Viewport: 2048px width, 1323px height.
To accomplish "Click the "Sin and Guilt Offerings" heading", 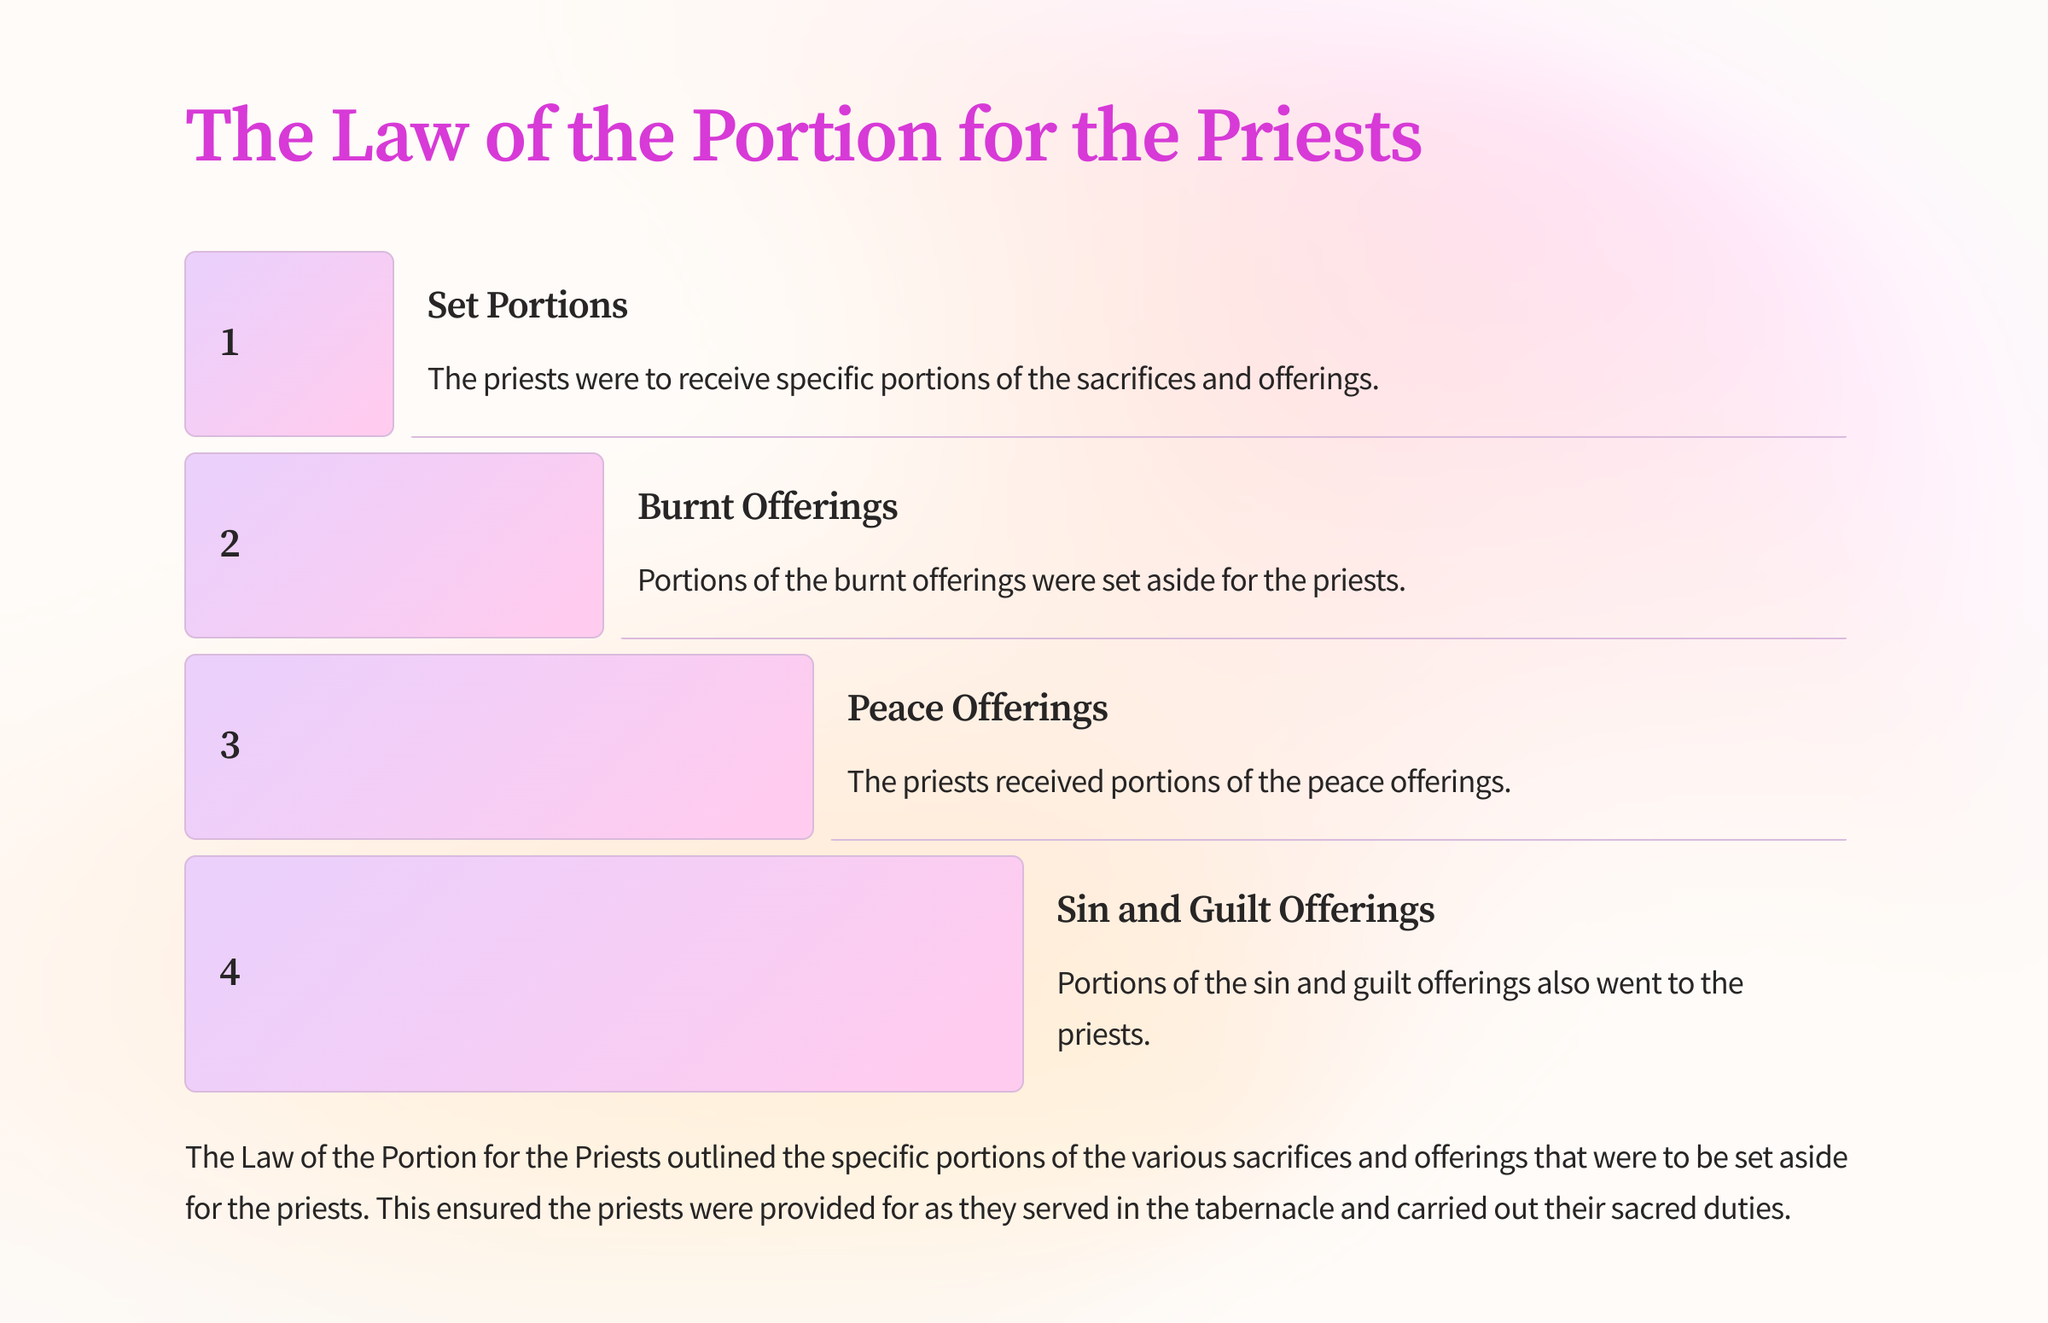I will point(1245,909).
